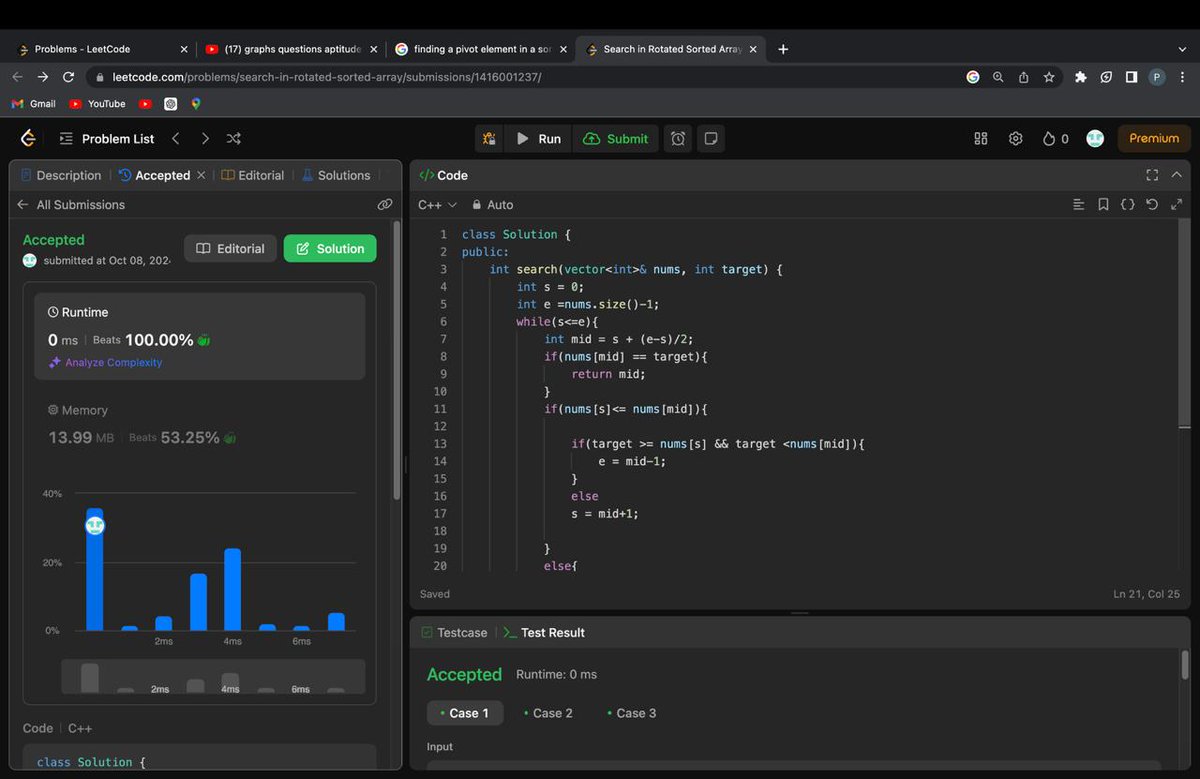1200x779 pixels.
Task: Open browser extensions puzzle icon
Action: [1080, 77]
